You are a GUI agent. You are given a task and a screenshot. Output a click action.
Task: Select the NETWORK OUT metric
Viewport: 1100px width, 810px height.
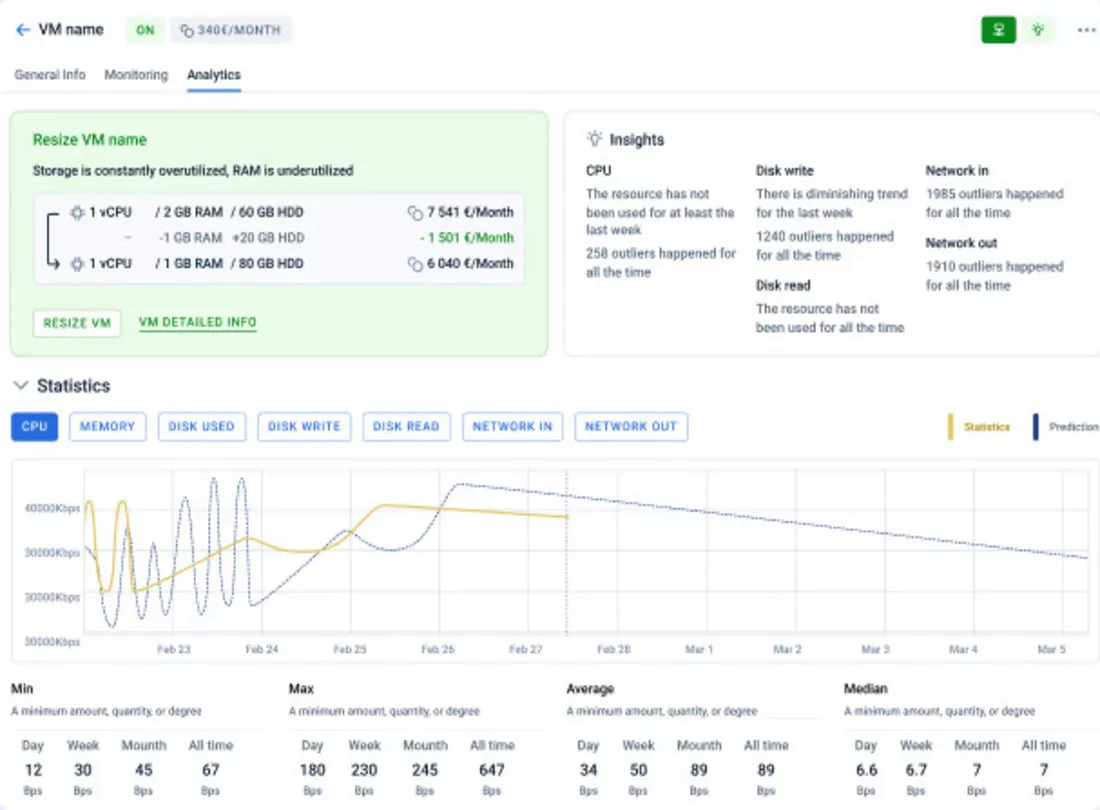click(x=630, y=427)
